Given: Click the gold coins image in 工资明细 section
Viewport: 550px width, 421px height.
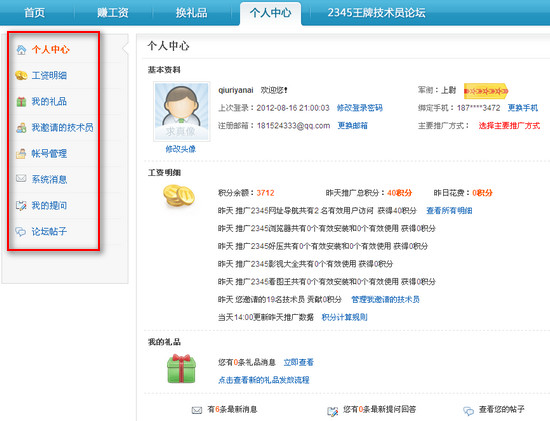Looking at the screenshot, I should [x=179, y=195].
